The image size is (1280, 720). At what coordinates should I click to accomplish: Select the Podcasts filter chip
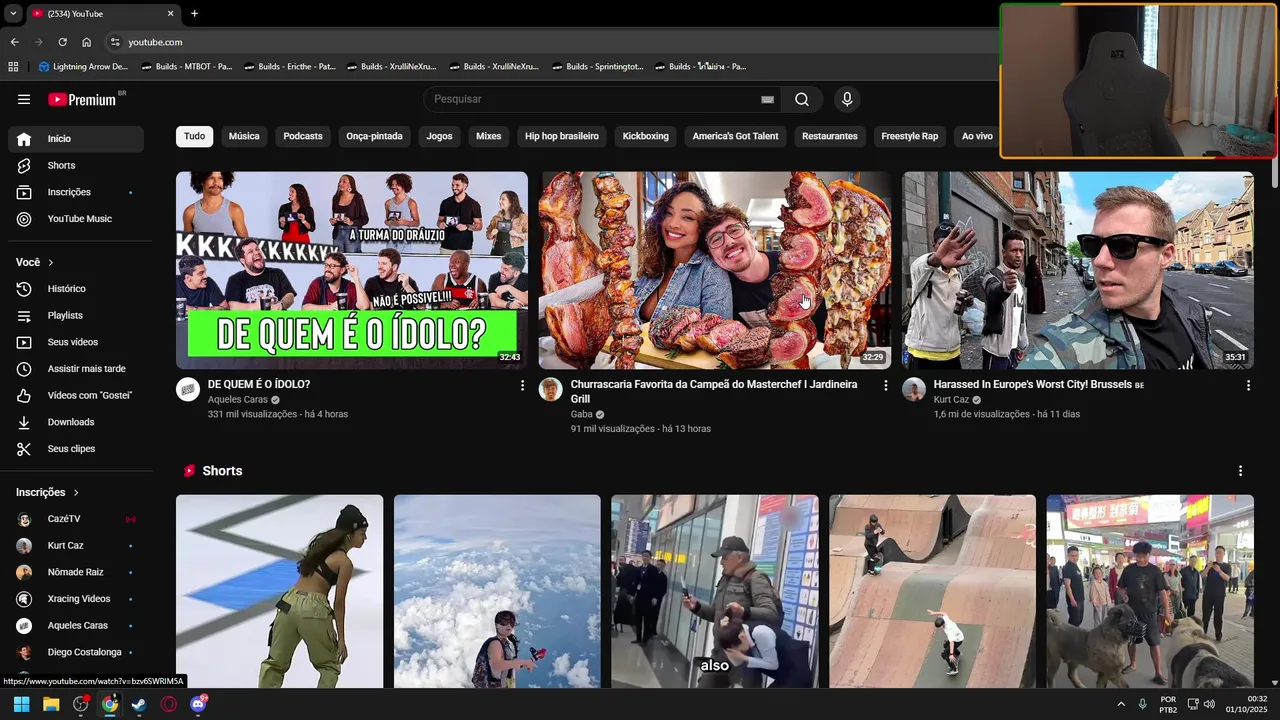click(303, 136)
